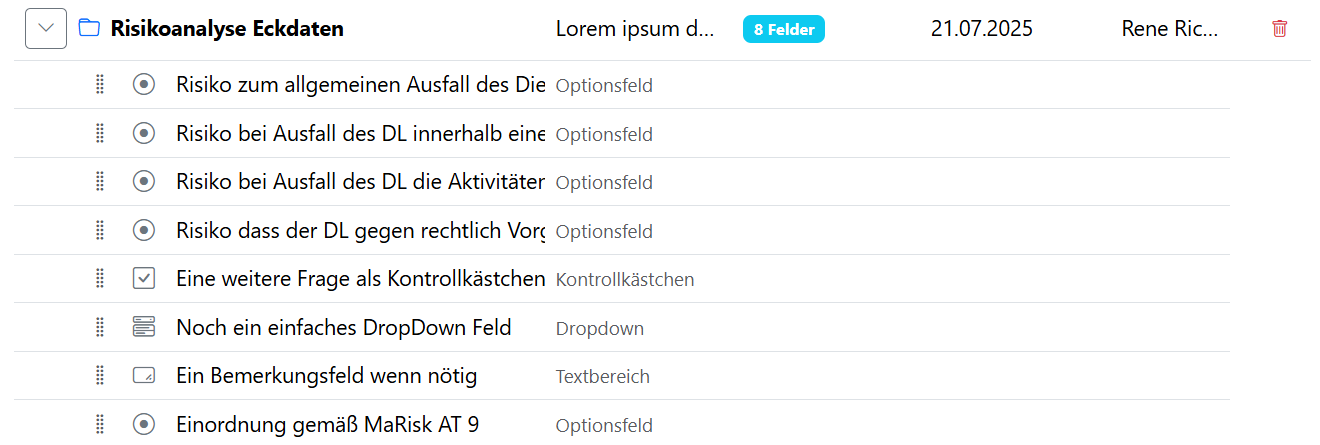
Task: Click the dropdown type icon for DropDown Feld
Action: (144, 328)
